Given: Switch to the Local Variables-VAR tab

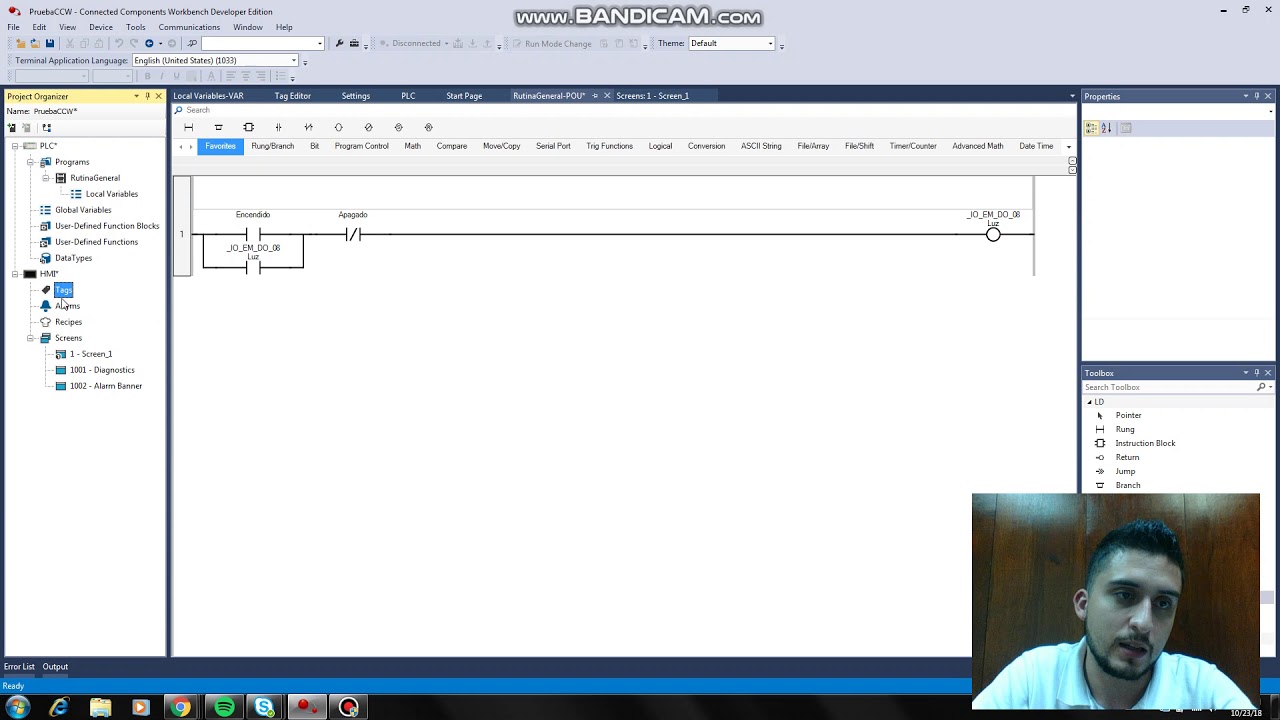Looking at the screenshot, I should coord(208,96).
